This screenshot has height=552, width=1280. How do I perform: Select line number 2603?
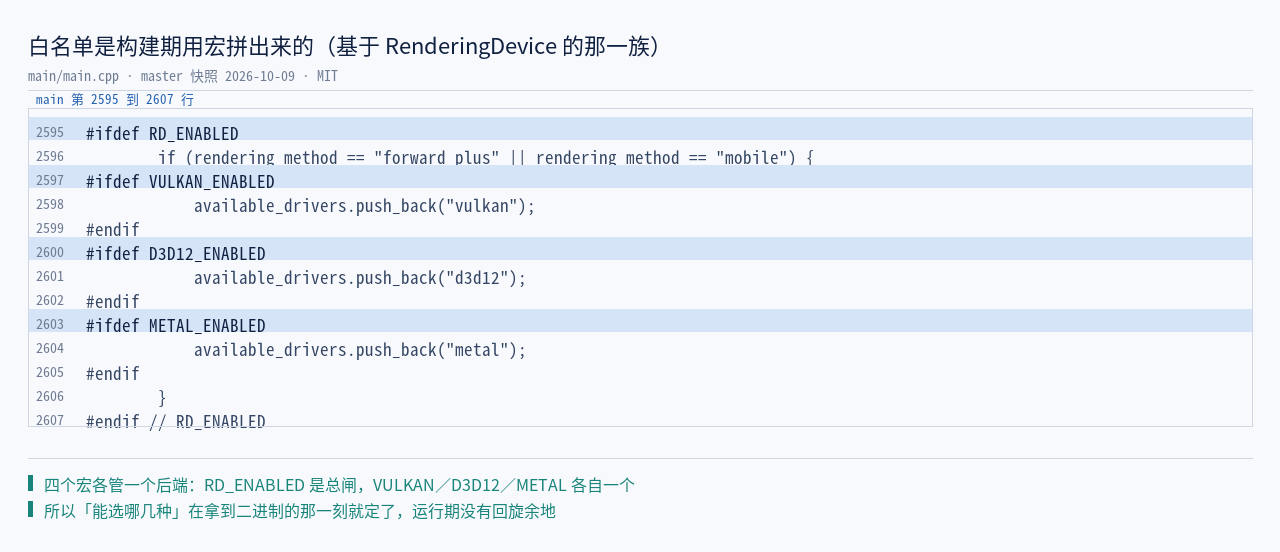click(x=50, y=325)
